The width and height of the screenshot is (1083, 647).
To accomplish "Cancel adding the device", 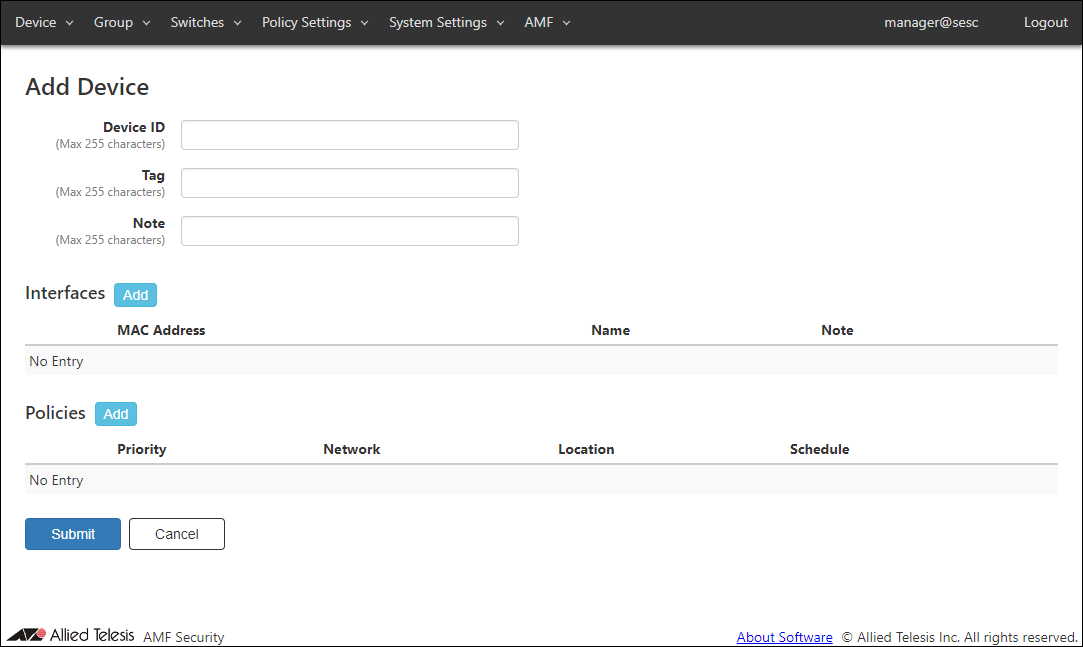I will tap(177, 534).
